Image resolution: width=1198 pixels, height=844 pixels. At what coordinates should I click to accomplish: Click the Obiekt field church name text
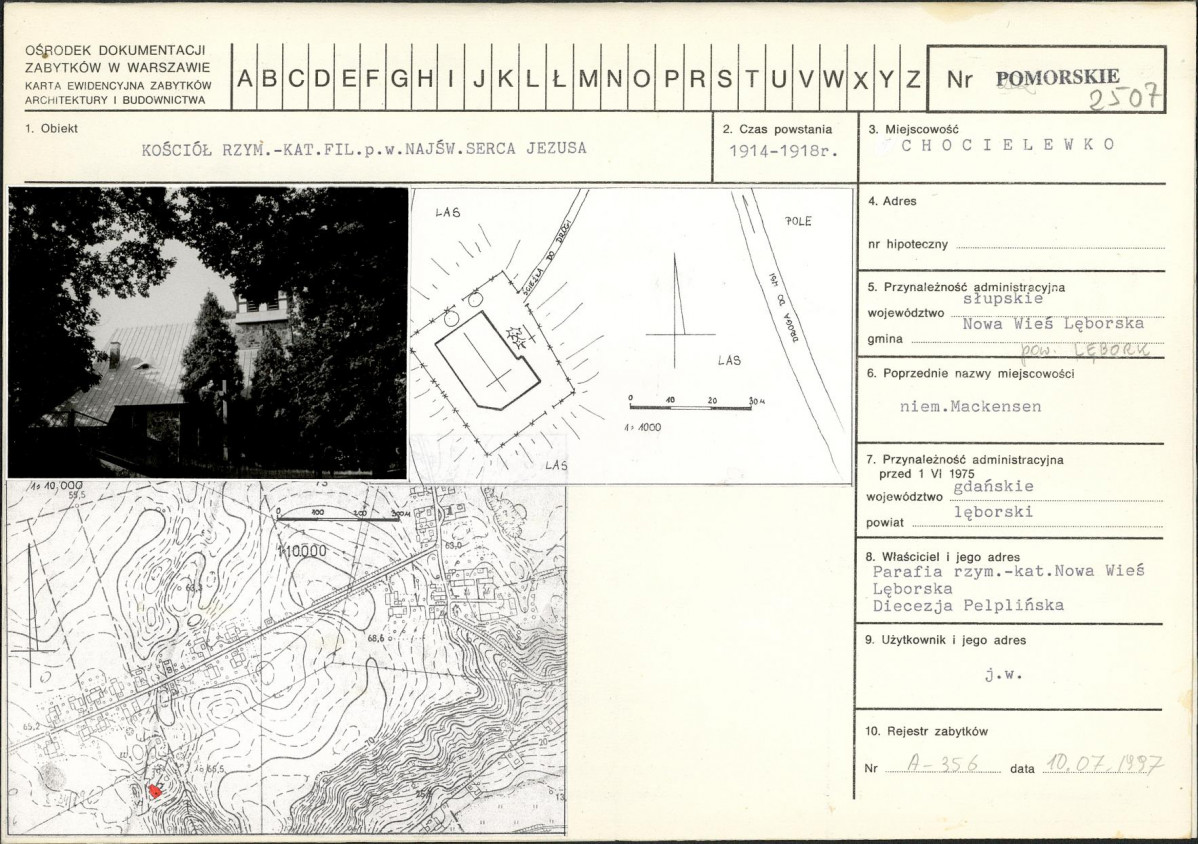tap(364, 148)
